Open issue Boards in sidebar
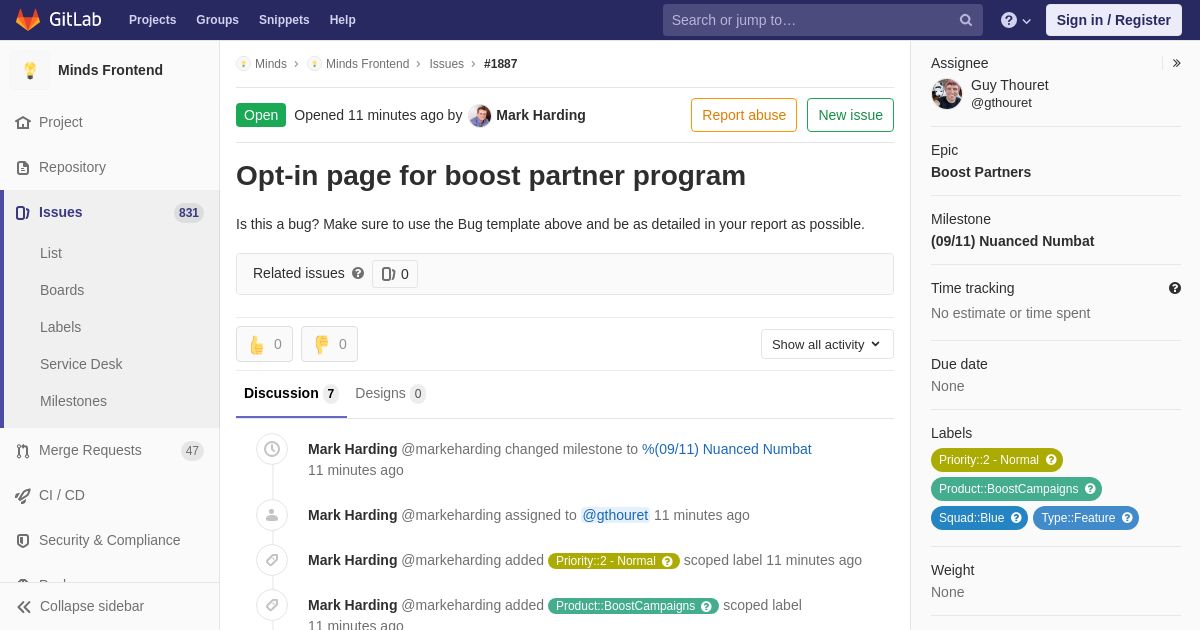 (x=62, y=290)
